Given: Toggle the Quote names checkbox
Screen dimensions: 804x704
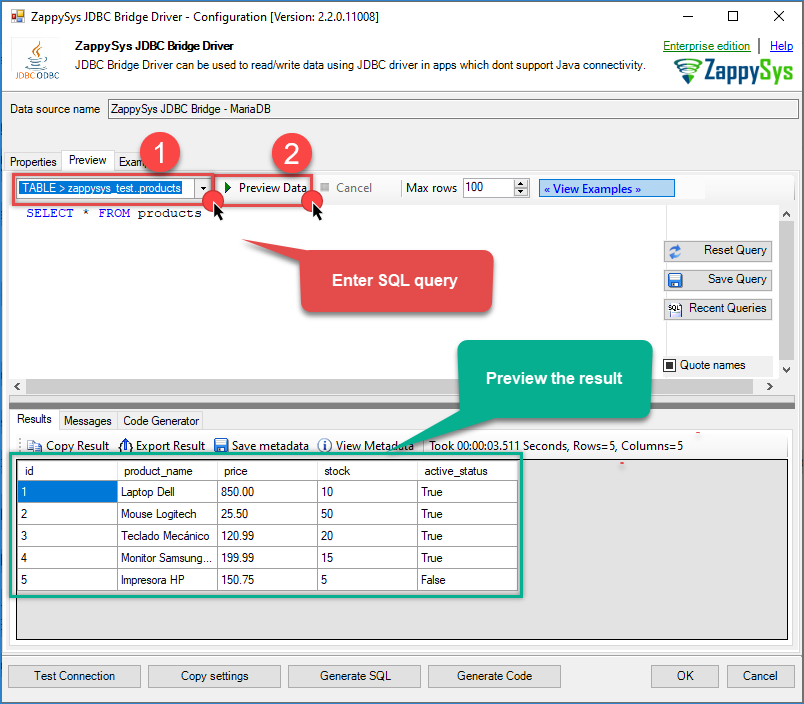Looking at the screenshot, I should click(x=670, y=365).
